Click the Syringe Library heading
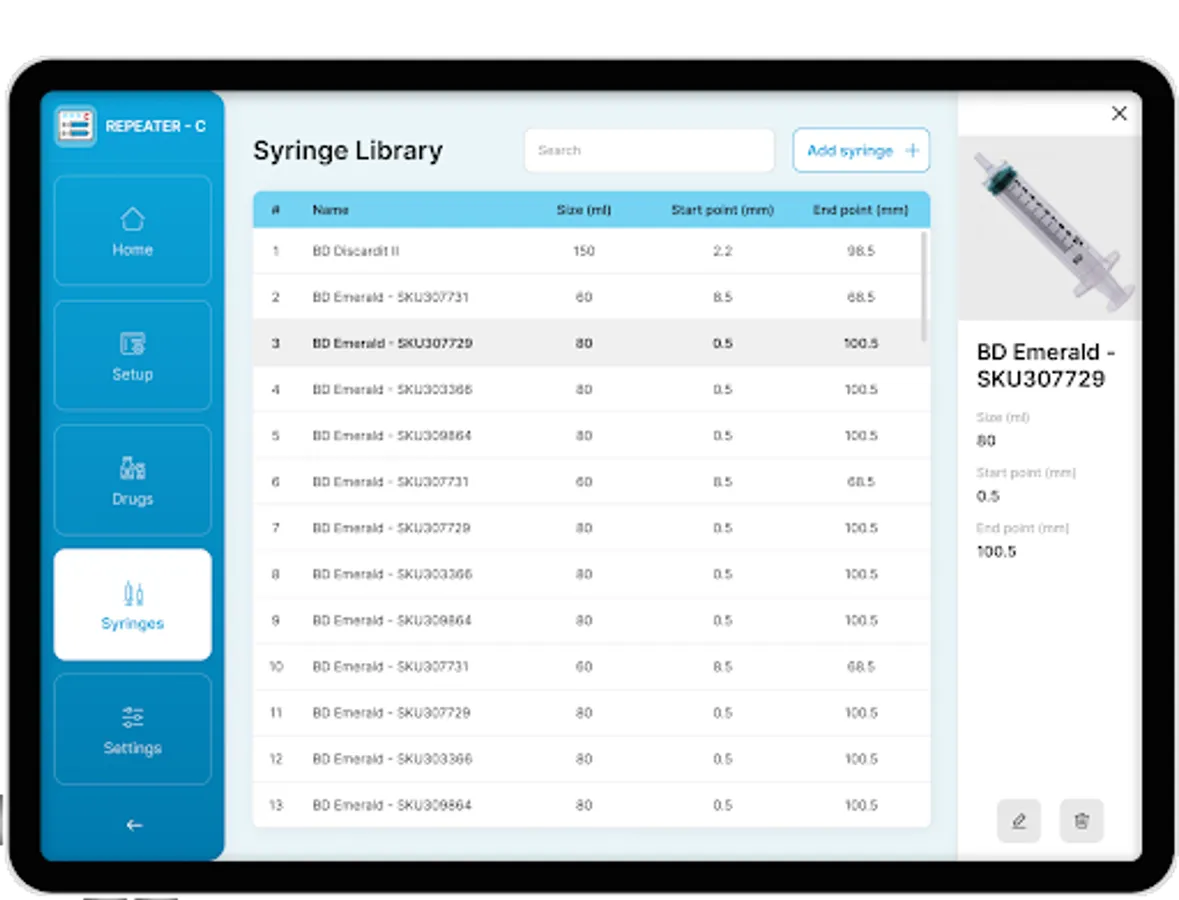This screenshot has width=1179, height=900. click(x=347, y=150)
